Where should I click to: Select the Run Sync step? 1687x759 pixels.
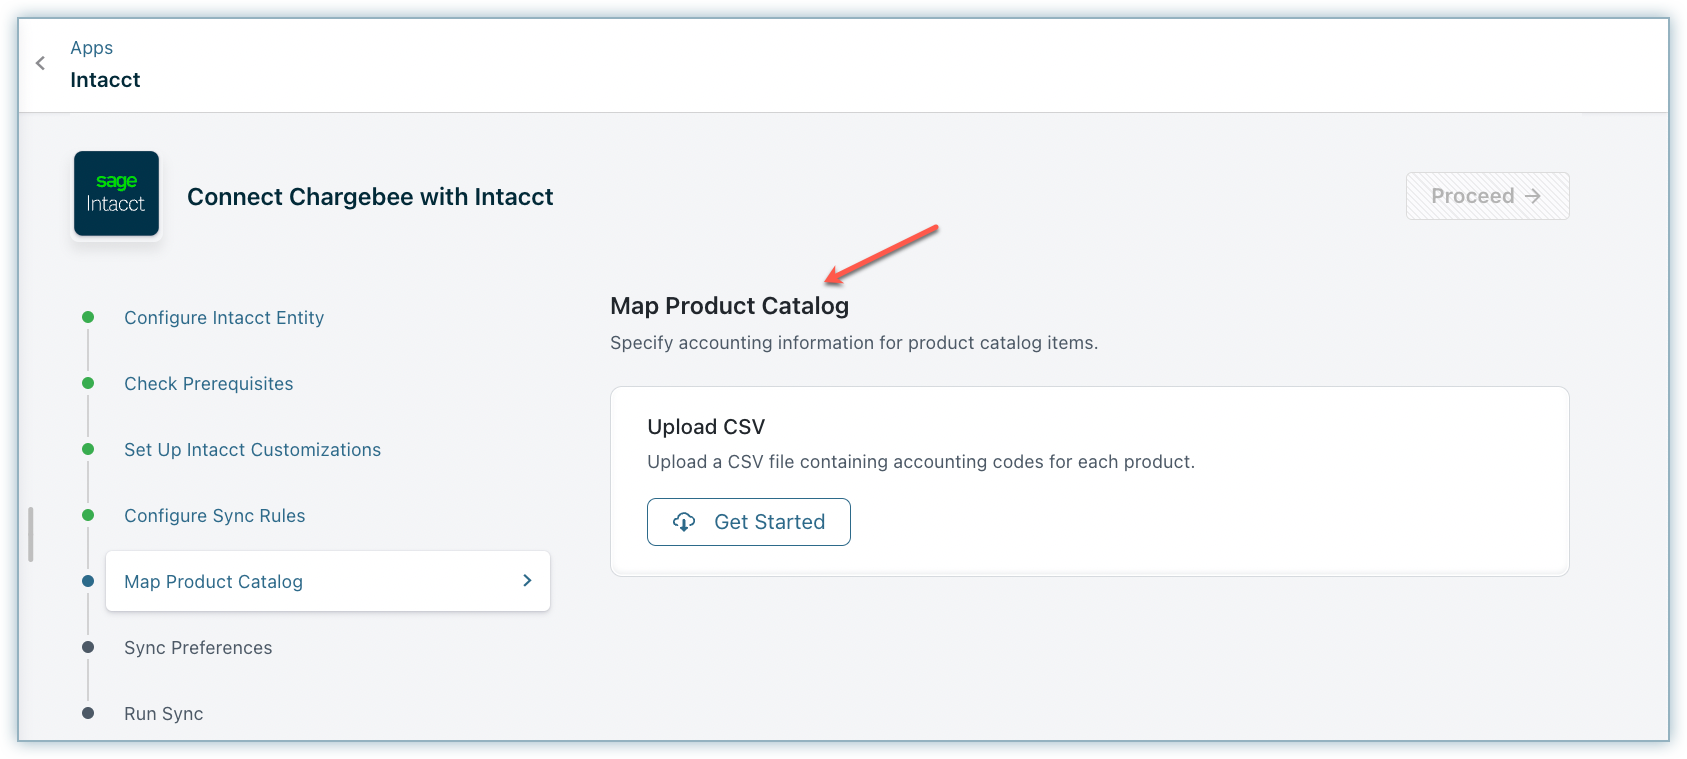(x=163, y=714)
